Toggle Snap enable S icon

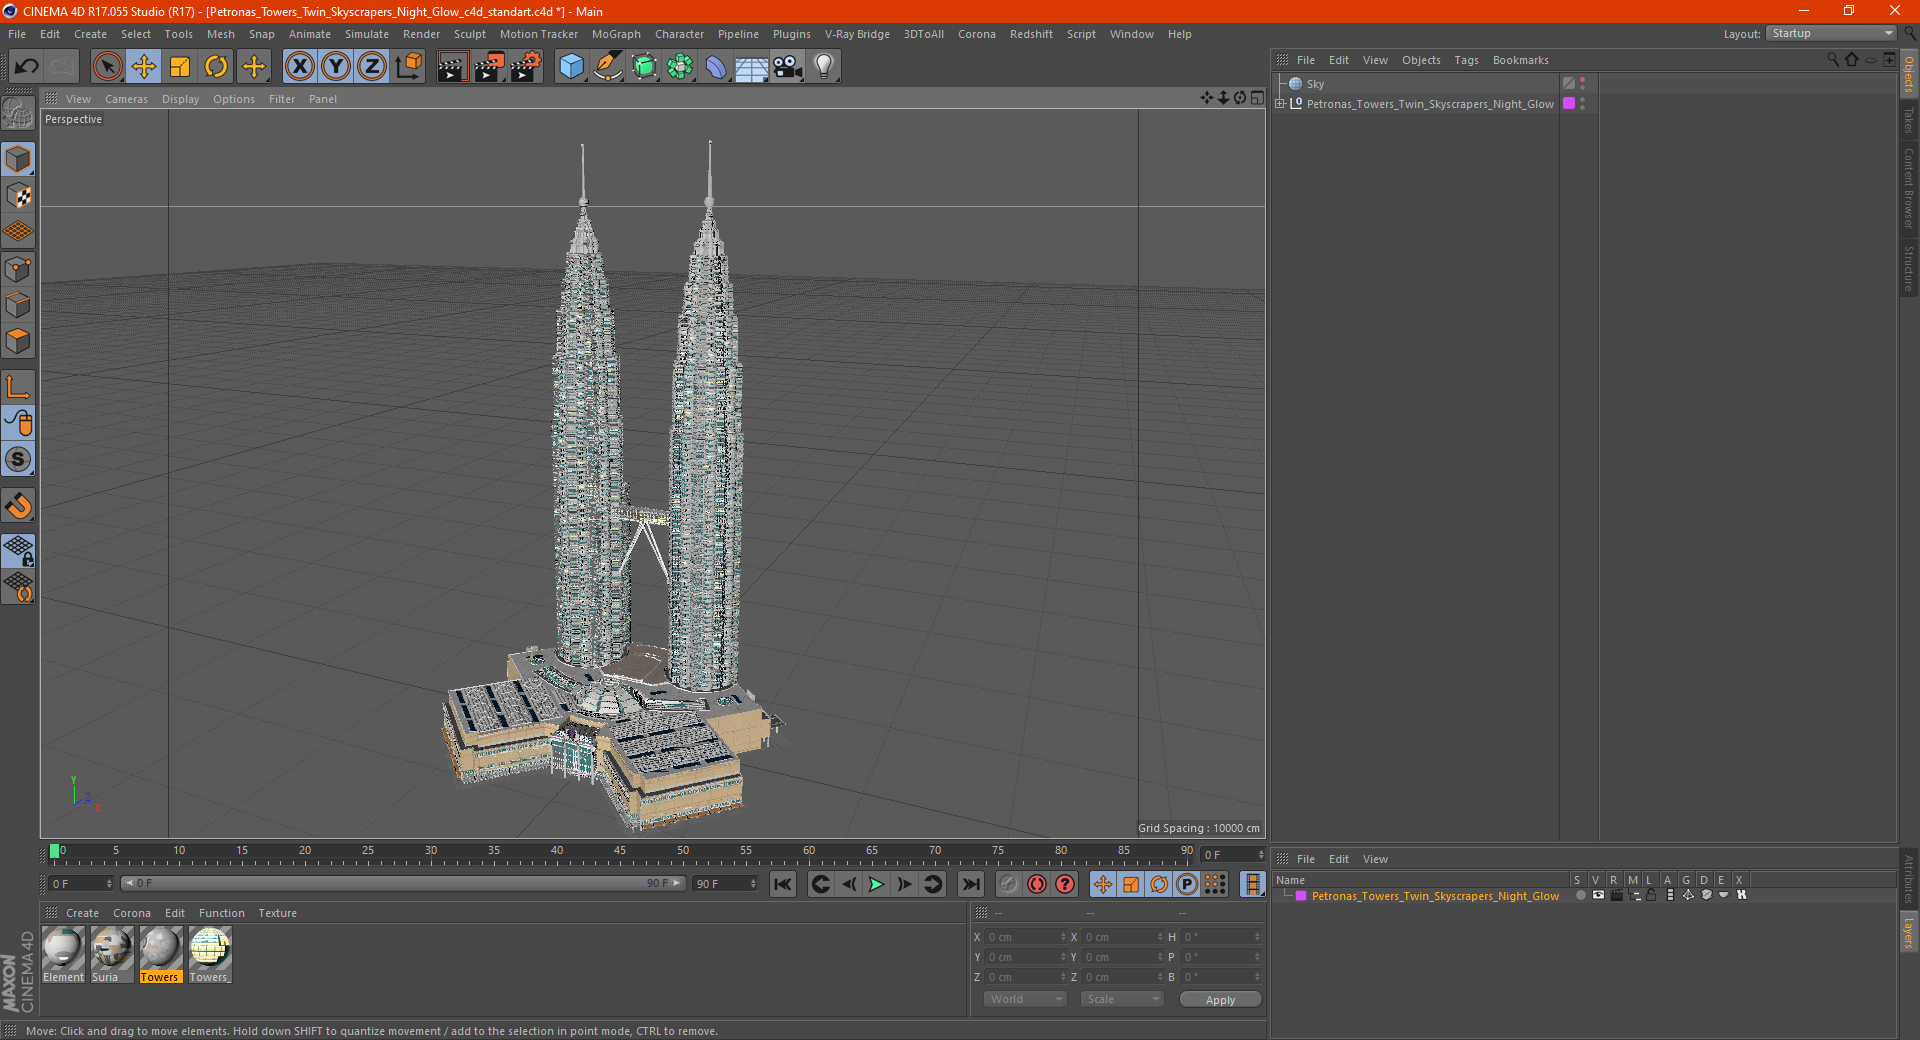(x=18, y=460)
